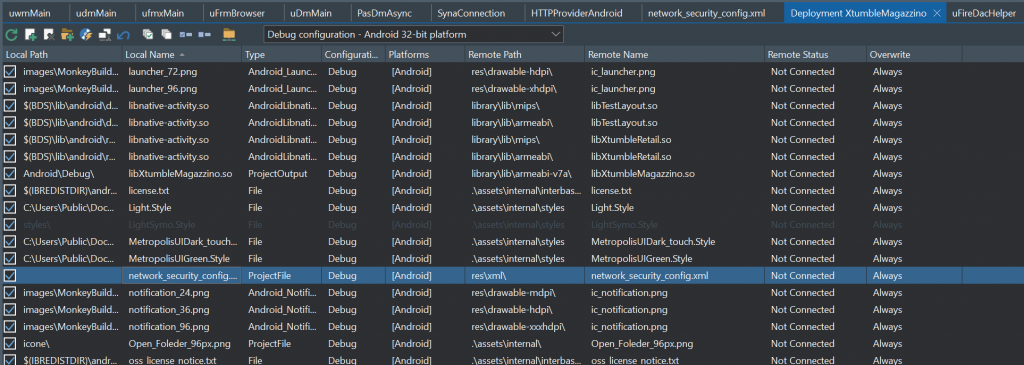
Task: Click the checked-list toolbar icon
Action: pyautogui.click(x=185, y=35)
